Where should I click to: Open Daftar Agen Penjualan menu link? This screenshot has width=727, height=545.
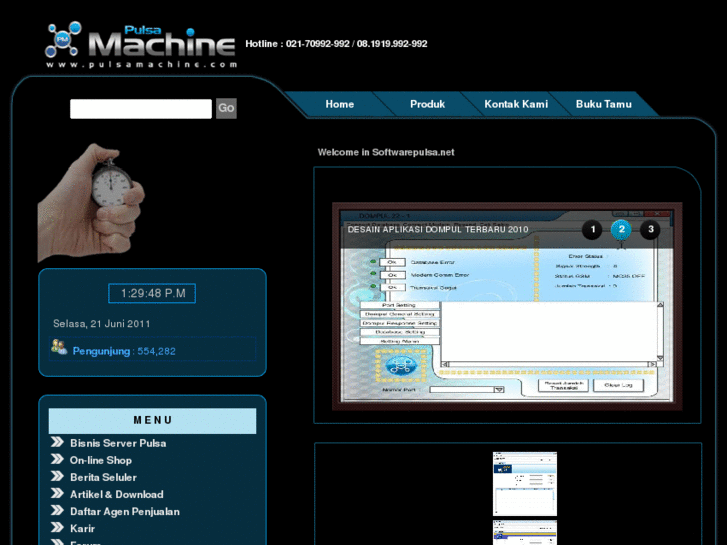click(x=125, y=512)
